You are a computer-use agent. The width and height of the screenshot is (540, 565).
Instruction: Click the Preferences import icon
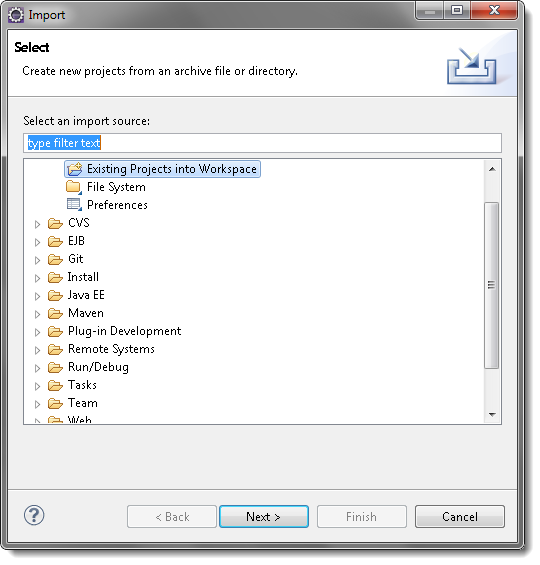click(74, 205)
